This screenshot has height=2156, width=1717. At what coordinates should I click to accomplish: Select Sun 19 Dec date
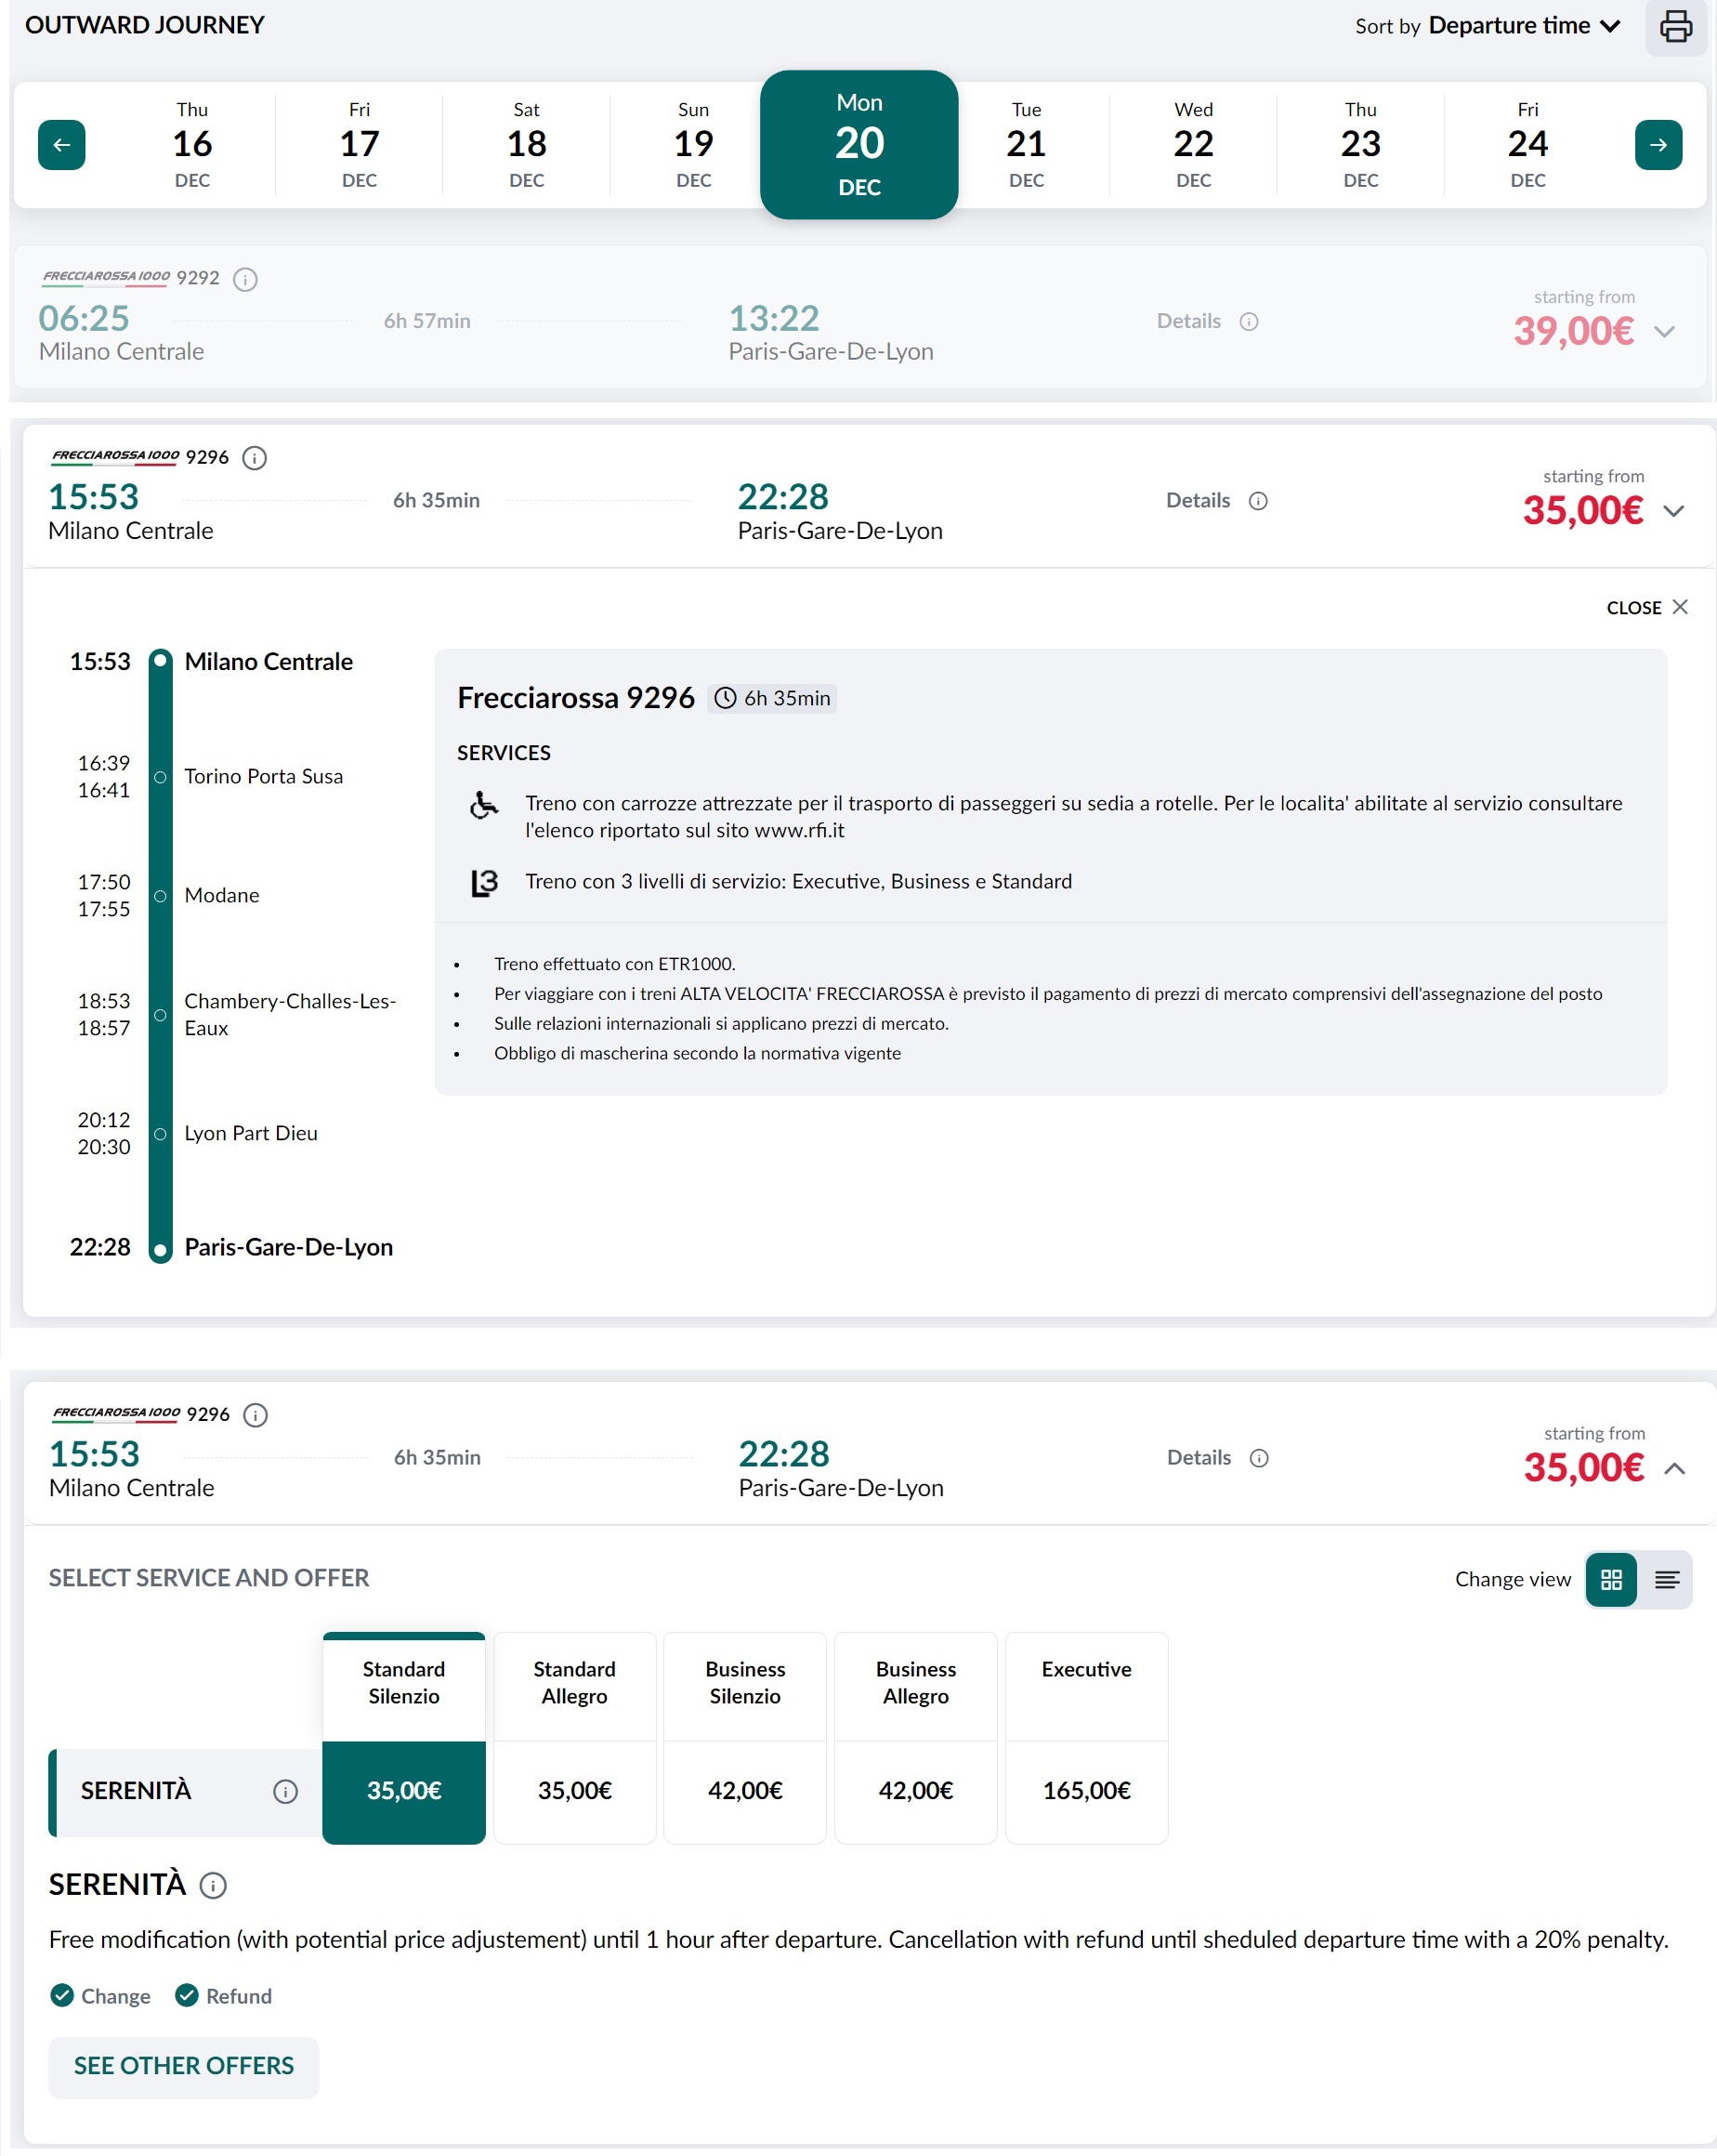click(x=693, y=145)
